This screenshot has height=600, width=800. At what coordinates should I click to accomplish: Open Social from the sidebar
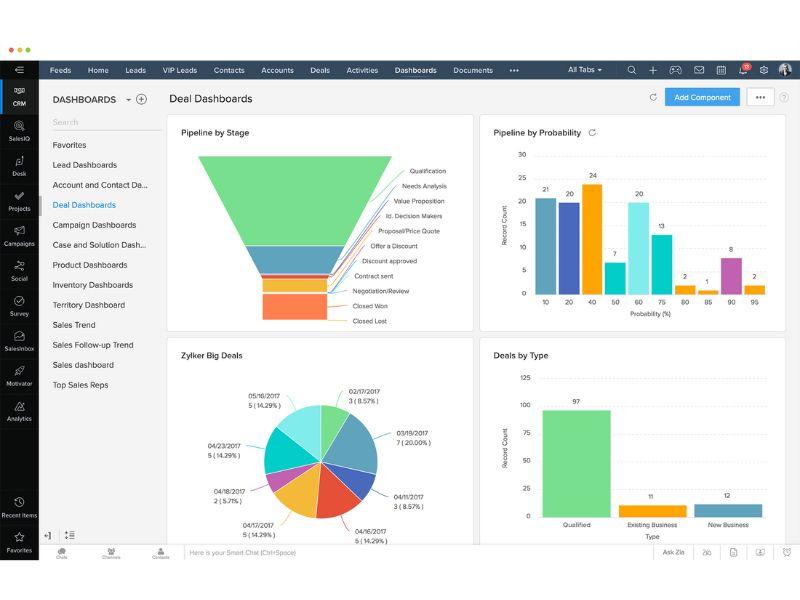click(x=19, y=271)
